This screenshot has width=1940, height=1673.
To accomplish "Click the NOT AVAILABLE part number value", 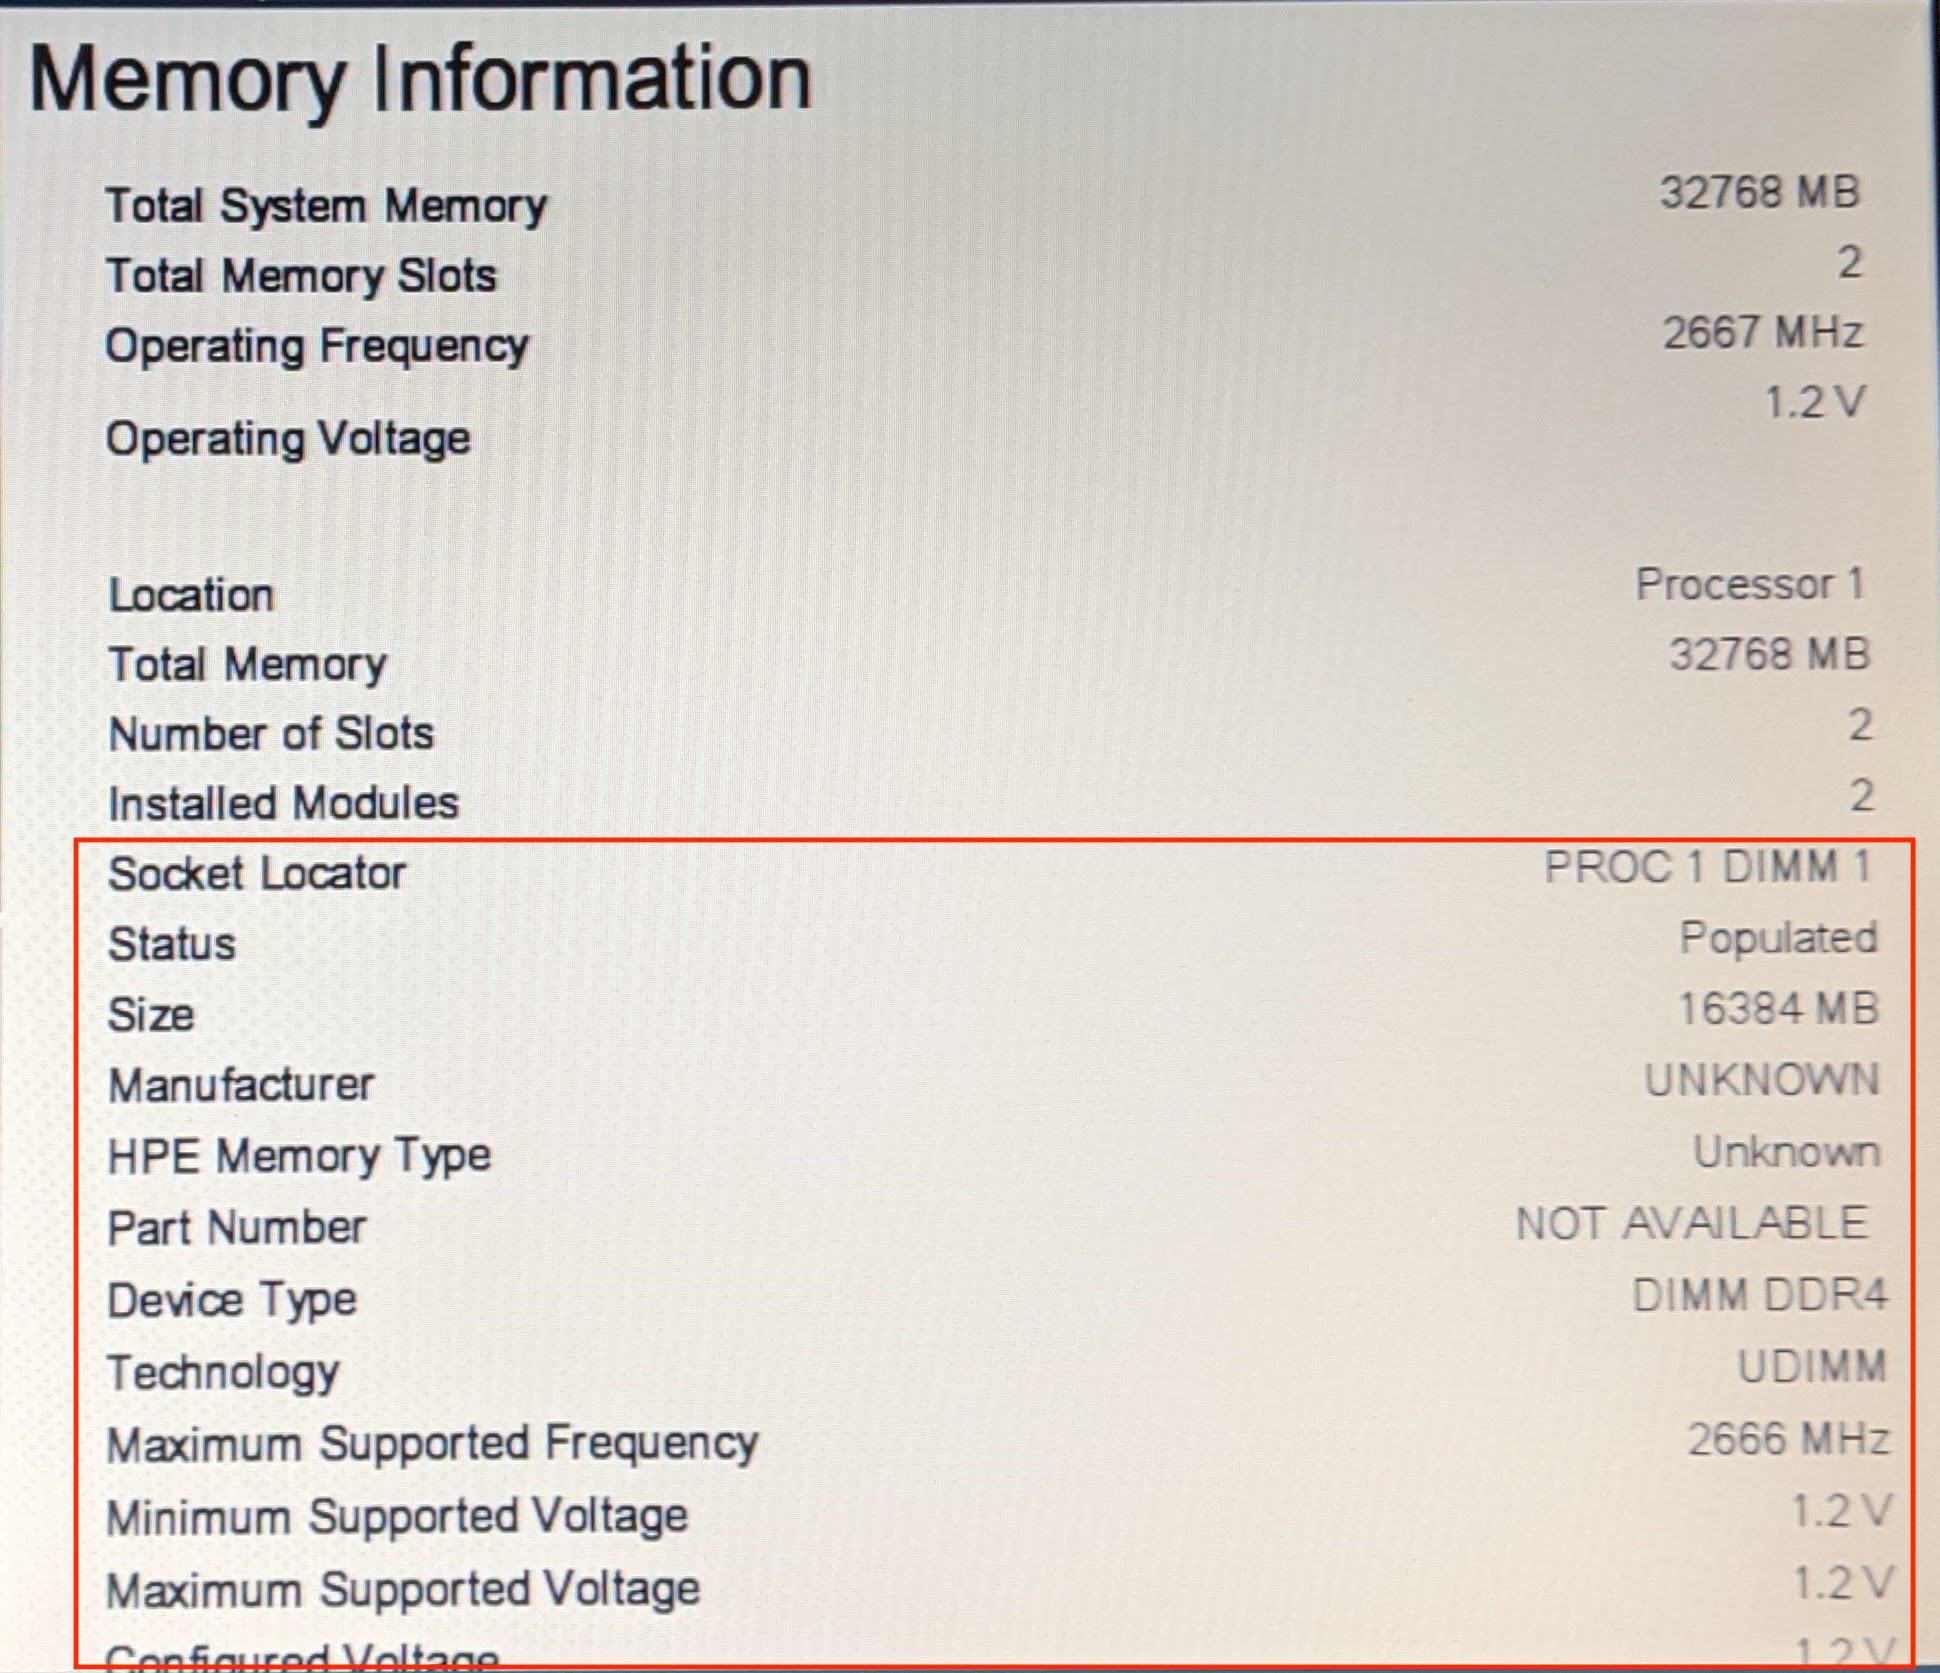I will pyautogui.click(x=1691, y=1223).
